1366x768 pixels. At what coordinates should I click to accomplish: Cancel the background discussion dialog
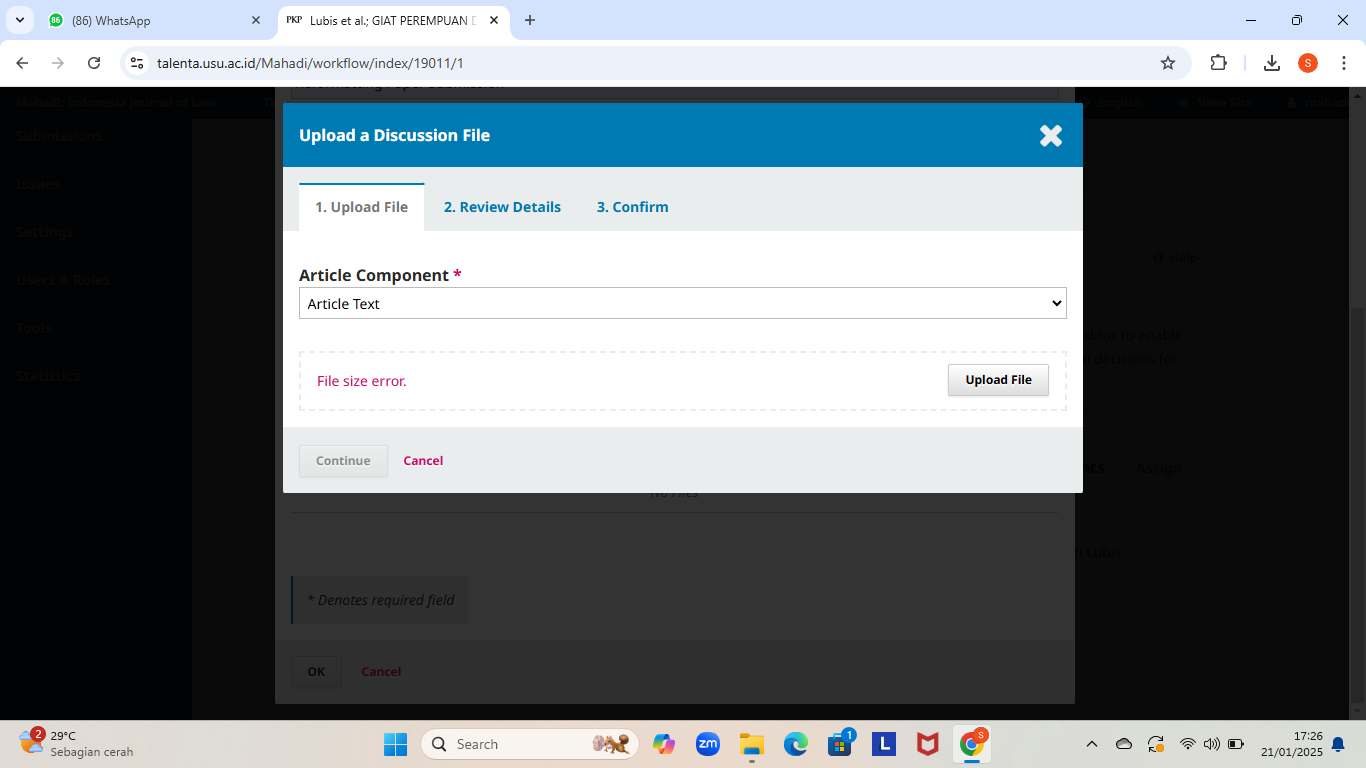(x=381, y=672)
